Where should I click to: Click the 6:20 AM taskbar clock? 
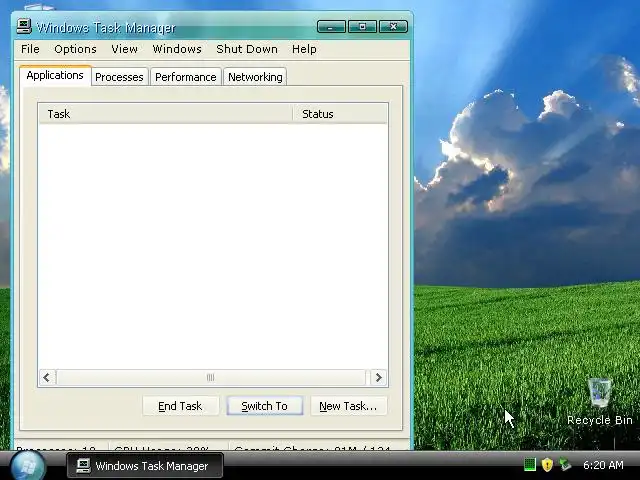click(x=603, y=465)
